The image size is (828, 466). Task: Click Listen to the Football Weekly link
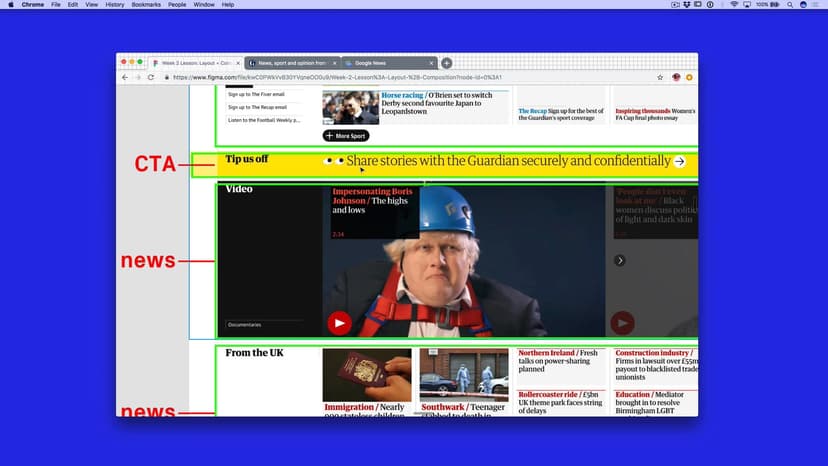[x=263, y=120]
